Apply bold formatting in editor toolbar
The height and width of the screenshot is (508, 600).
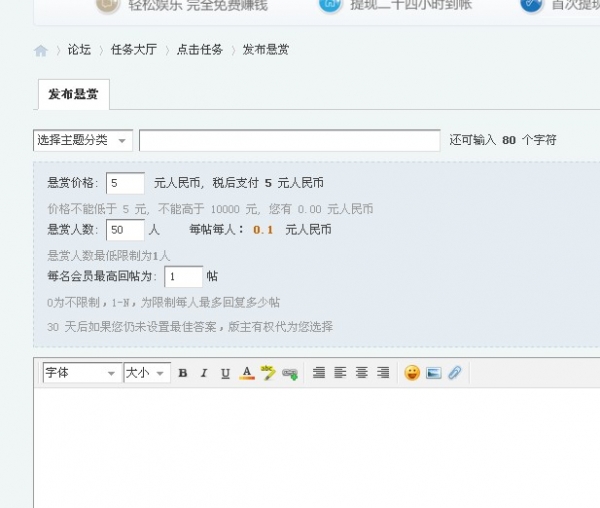point(183,373)
